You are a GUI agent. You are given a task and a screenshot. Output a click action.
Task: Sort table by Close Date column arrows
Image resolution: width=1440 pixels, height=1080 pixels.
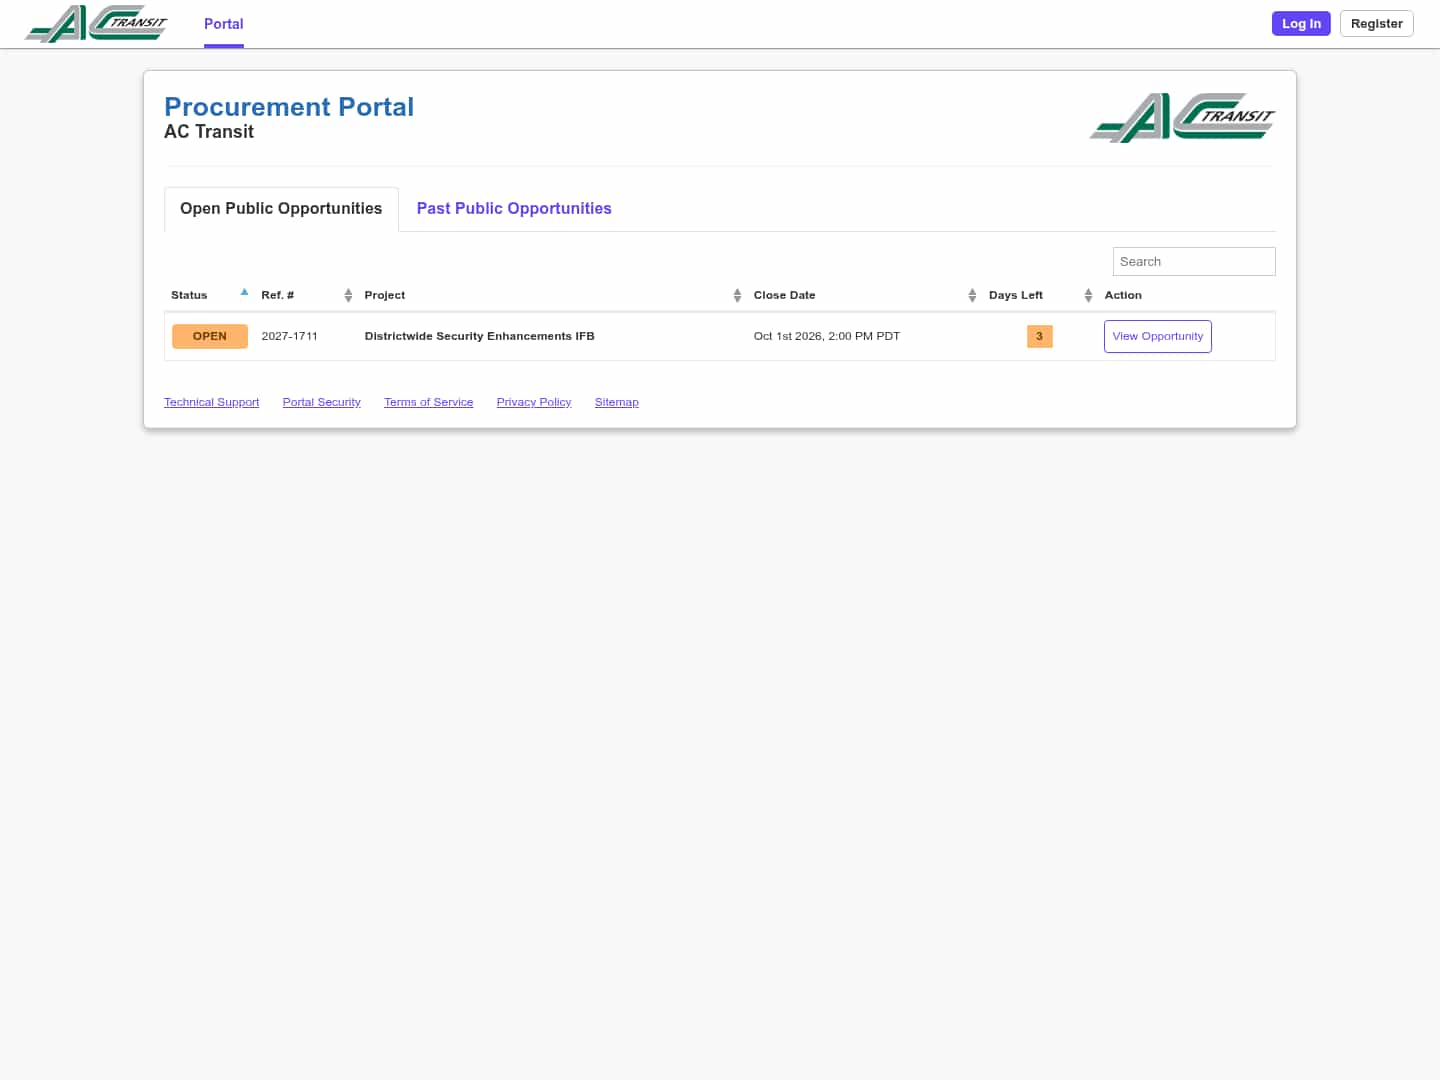(x=972, y=295)
